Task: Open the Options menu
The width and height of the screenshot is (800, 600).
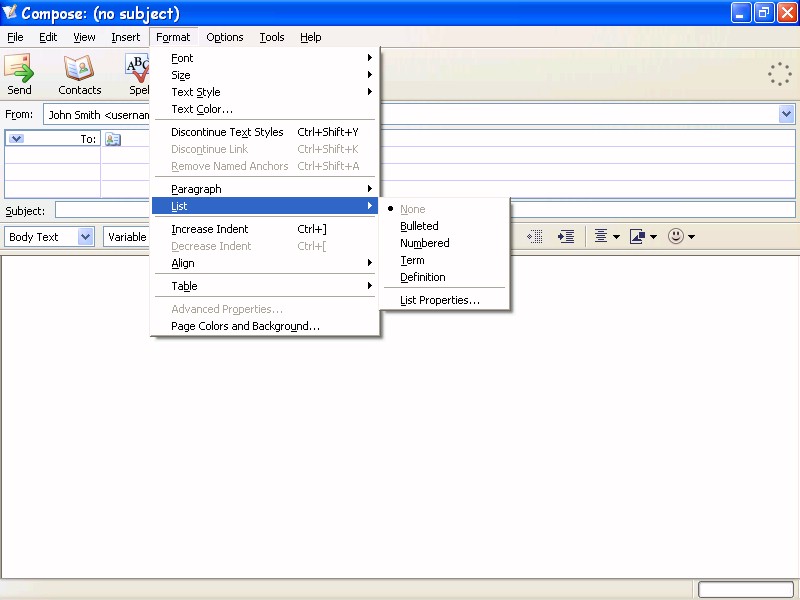Action: click(x=224, y=37)
